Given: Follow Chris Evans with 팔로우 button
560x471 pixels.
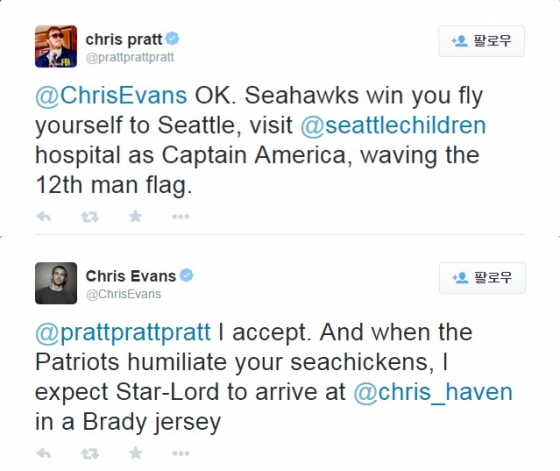Looking at the screenshot, I should [x=482, y=278].
